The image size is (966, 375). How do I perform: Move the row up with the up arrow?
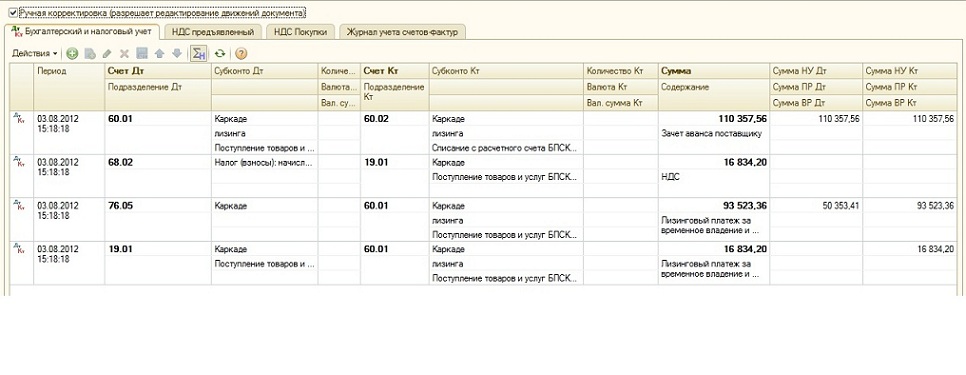tap(159, 54)
